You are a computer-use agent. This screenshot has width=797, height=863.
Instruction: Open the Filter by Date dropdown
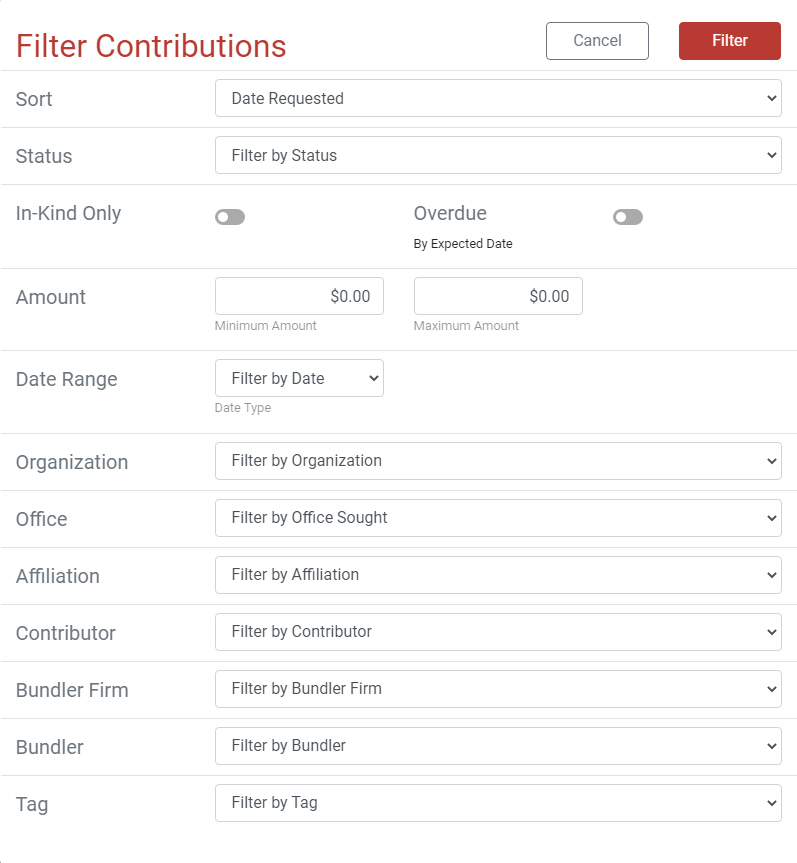coord(299,378)
